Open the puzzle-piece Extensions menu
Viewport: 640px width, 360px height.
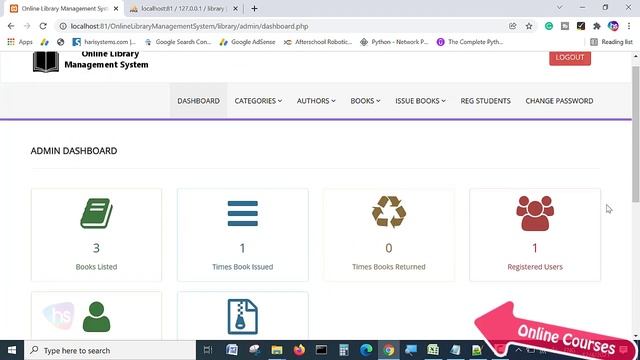(x=597, y=26)
